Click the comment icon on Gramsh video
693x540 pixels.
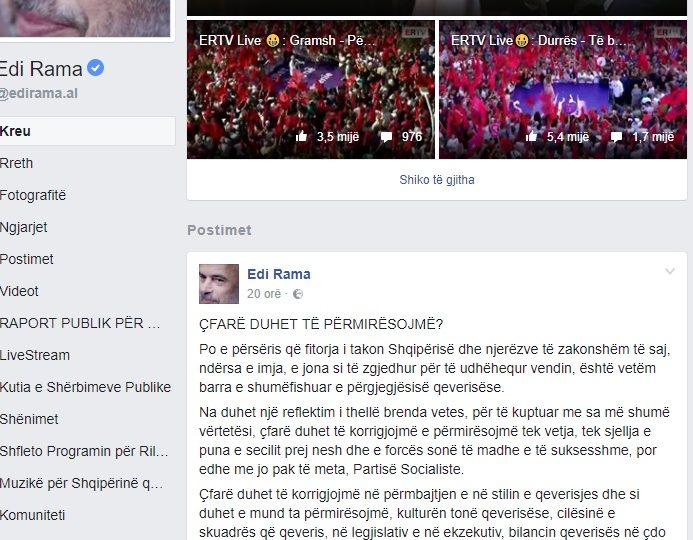(x=386, y=137)
